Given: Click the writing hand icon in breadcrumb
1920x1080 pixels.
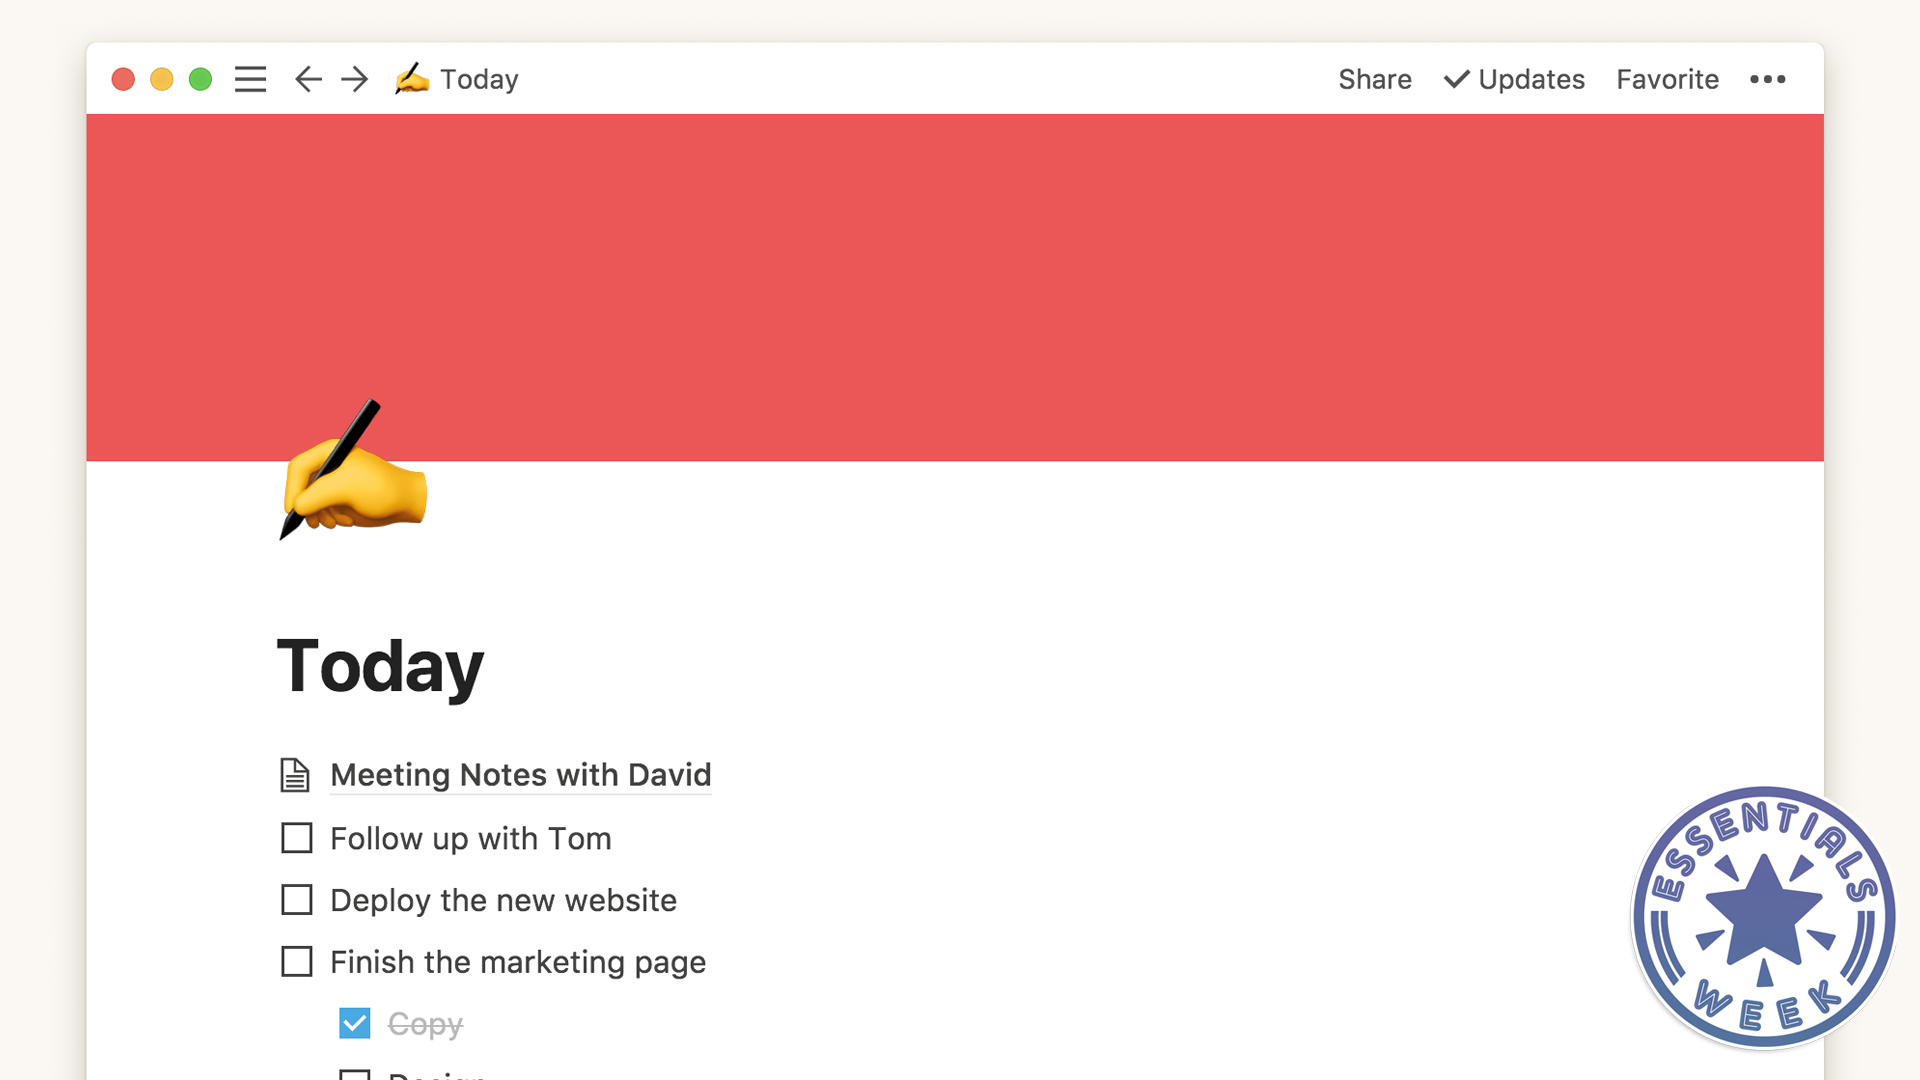Looking at the screenshot, I should click(411, 78).
